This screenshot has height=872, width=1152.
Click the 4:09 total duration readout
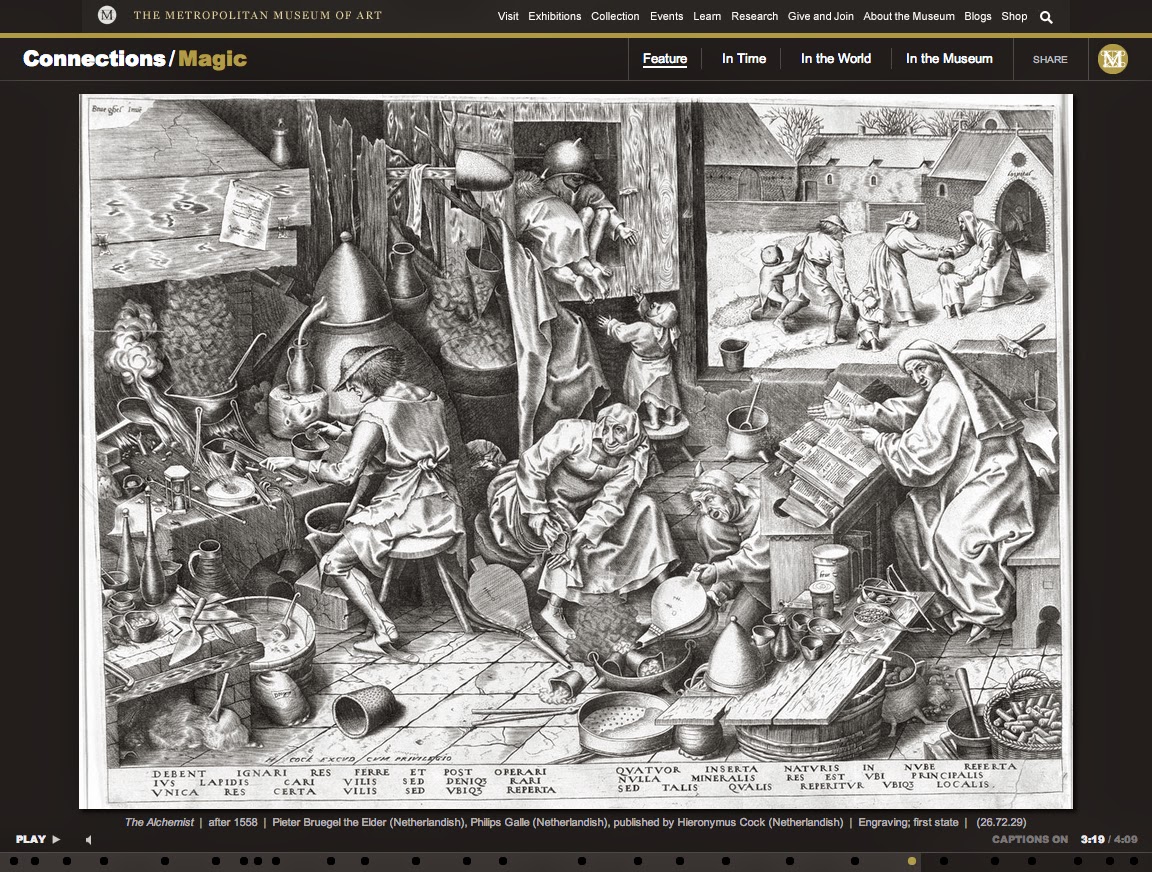1126,839
